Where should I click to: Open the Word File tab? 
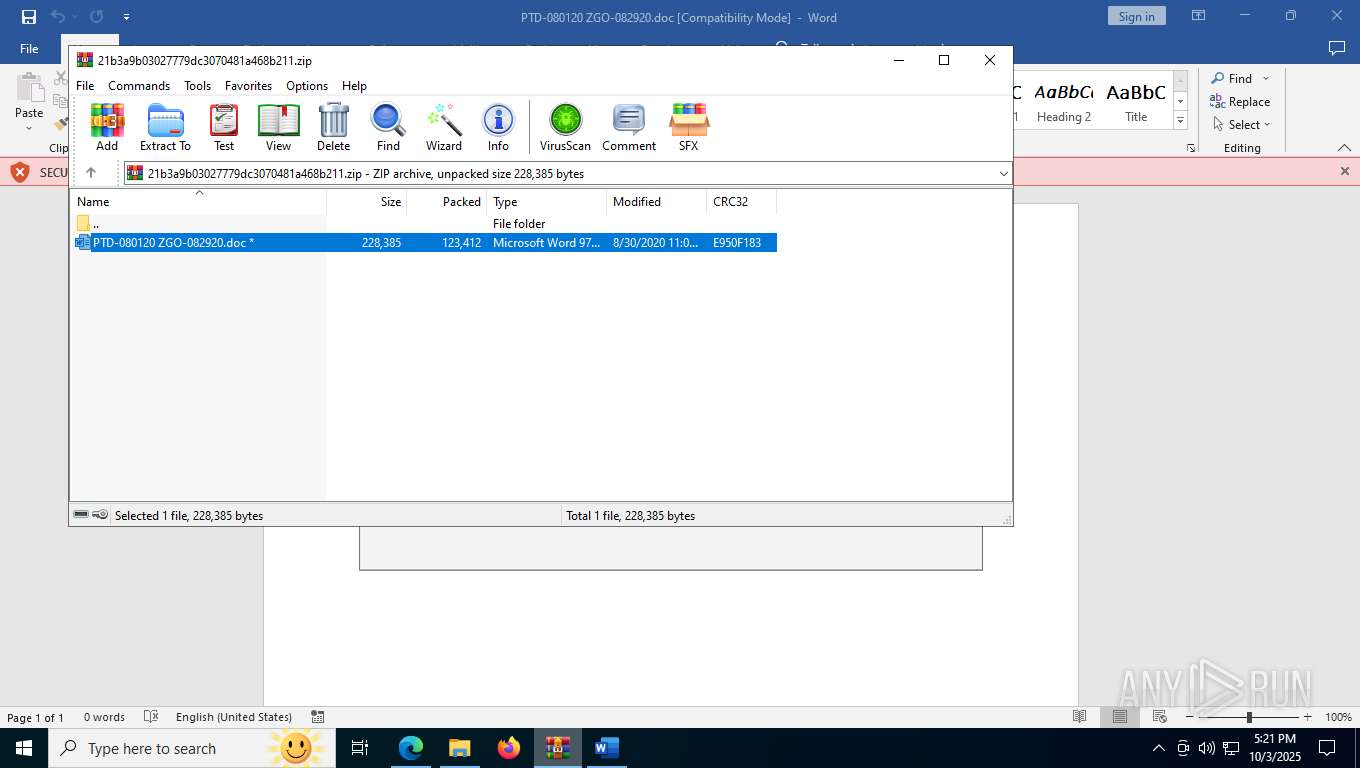coord(29,48)
